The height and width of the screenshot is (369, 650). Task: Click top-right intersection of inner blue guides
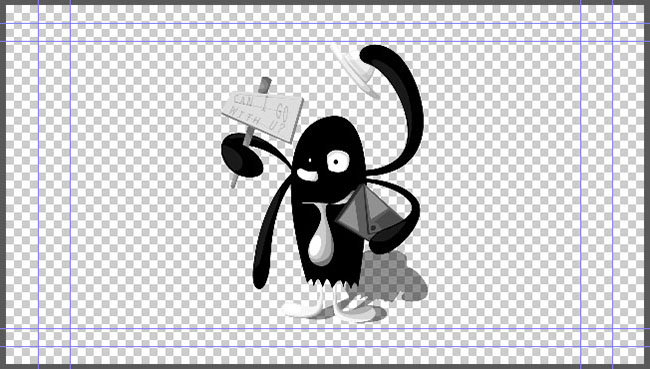pyautogui.click(x=580, y=41)
